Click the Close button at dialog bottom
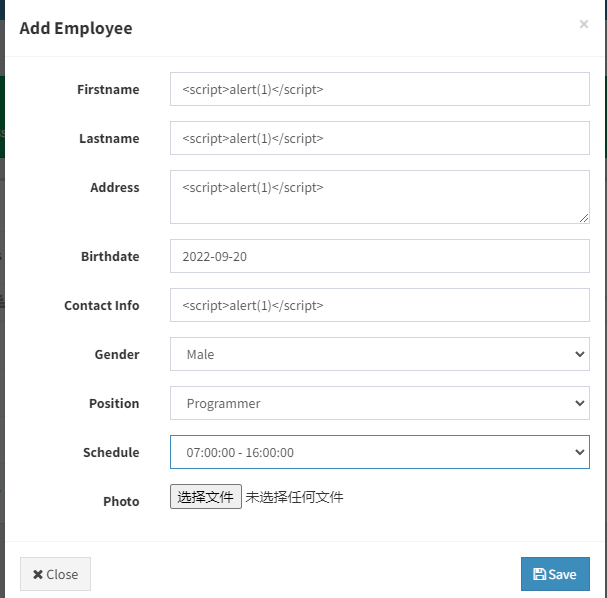 (x=55, y=574)
